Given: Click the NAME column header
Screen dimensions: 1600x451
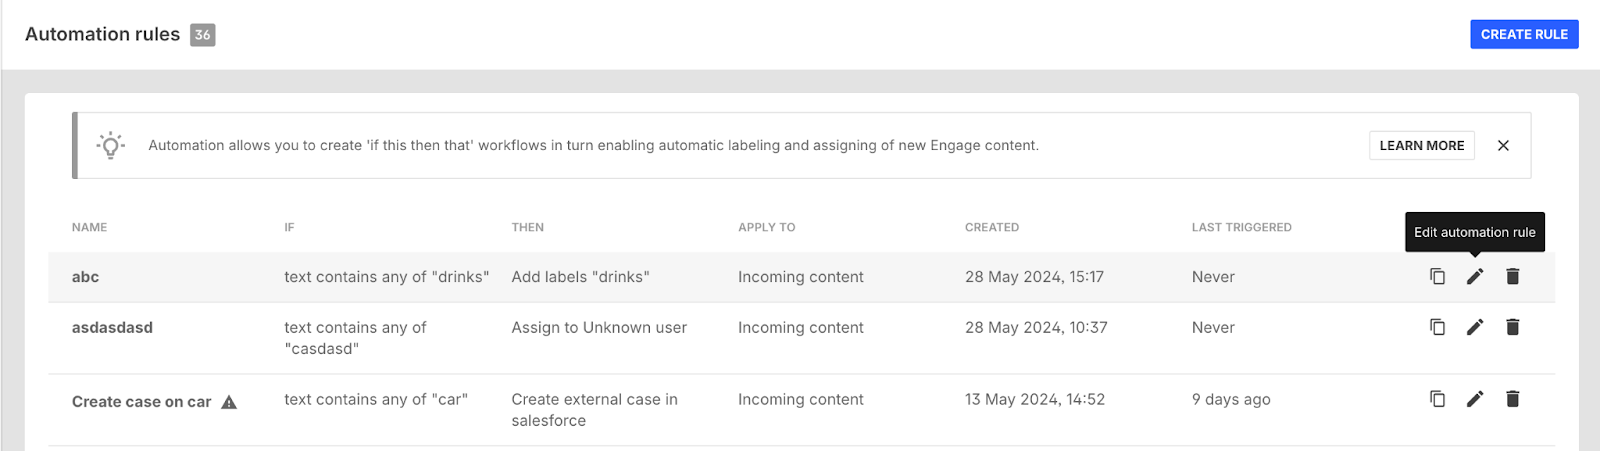Looking at the screenshot, I should click(89, 227).
